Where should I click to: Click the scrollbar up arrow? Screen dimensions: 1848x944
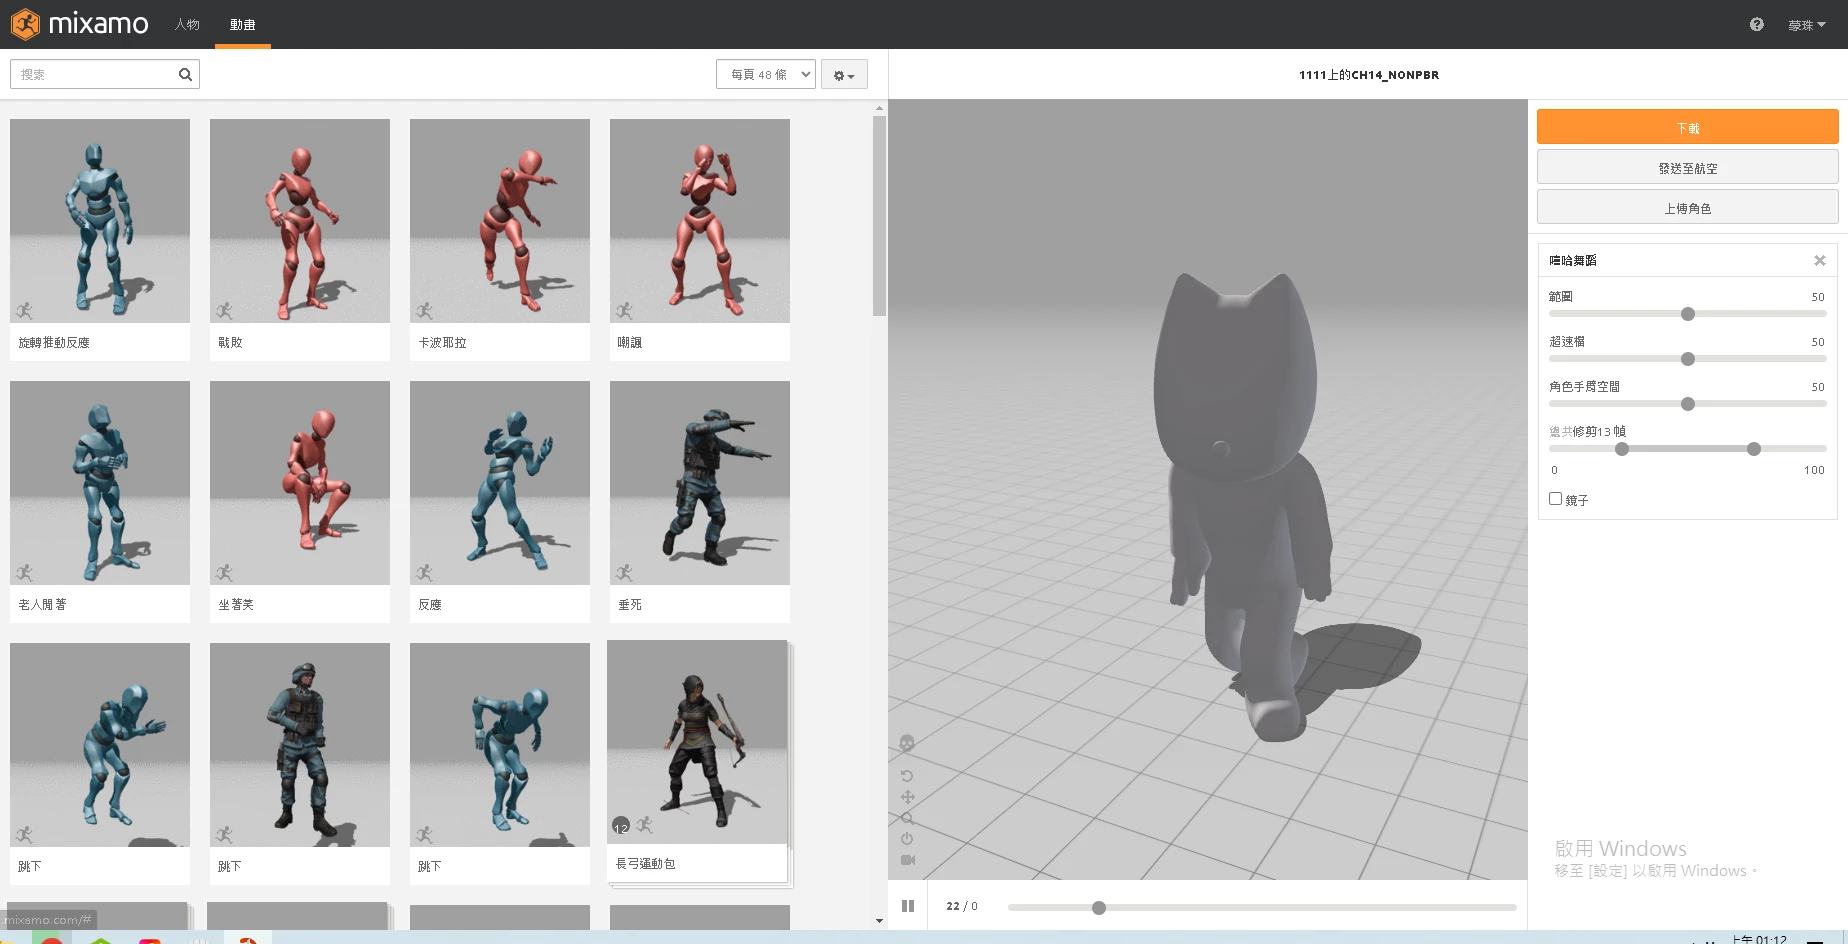(879, 108)
